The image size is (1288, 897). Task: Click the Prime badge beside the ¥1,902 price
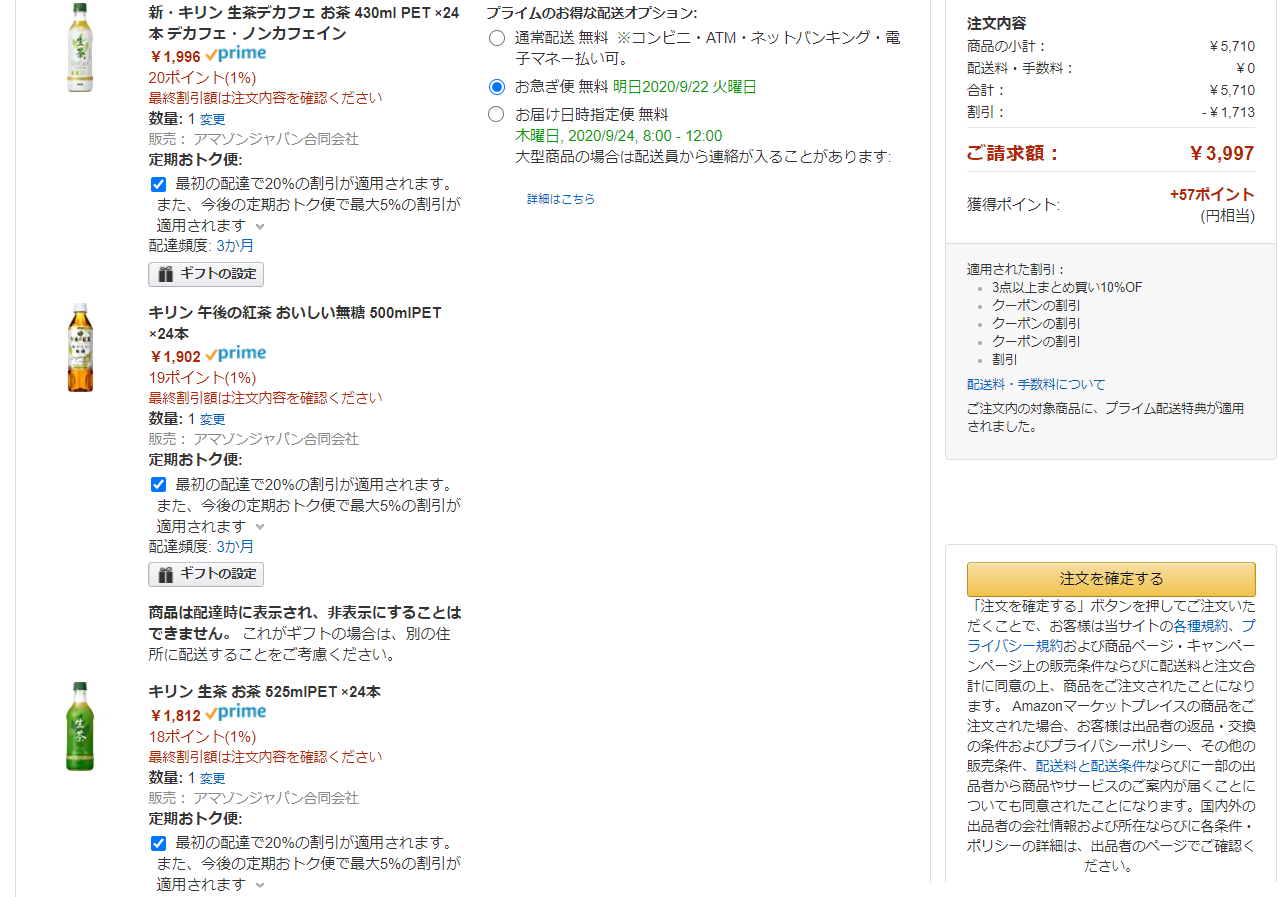point(236,355)
